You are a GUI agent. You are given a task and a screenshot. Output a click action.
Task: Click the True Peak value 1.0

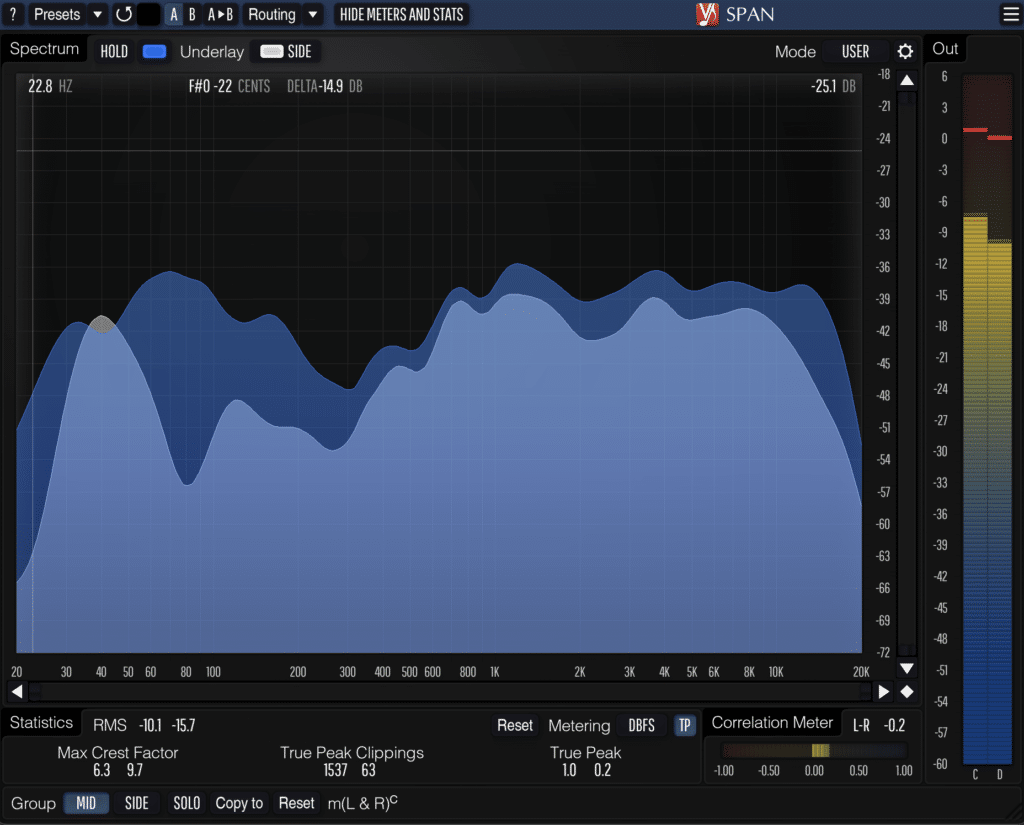(x=569, y=771)
